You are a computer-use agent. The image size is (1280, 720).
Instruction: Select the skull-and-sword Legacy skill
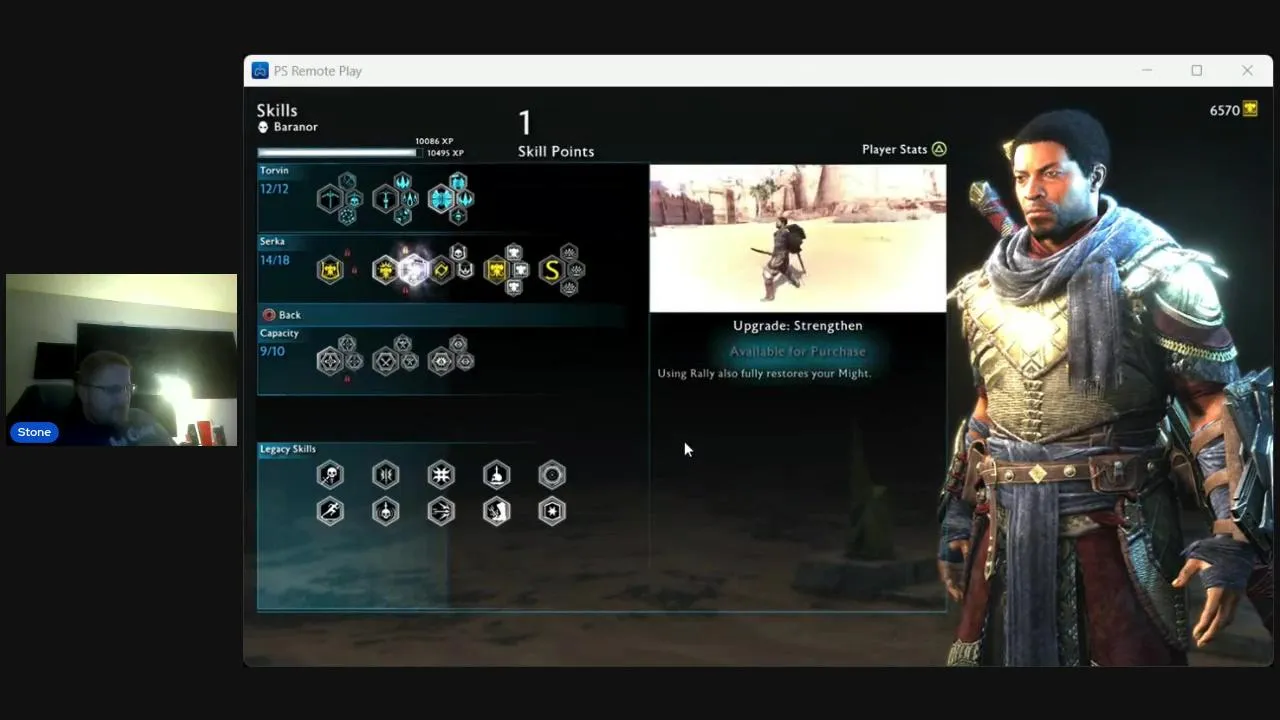click(330, 475)
